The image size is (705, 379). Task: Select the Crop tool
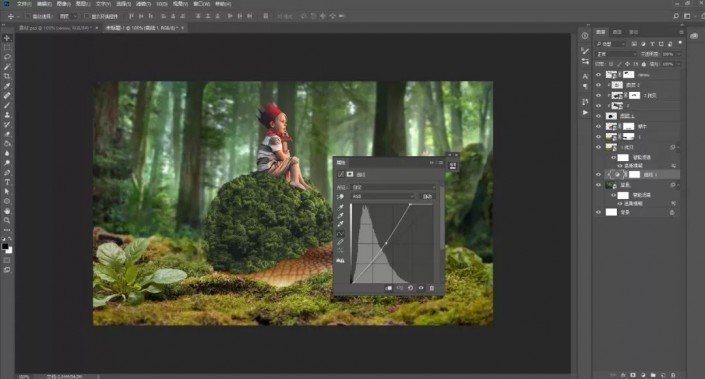[7, 76]
